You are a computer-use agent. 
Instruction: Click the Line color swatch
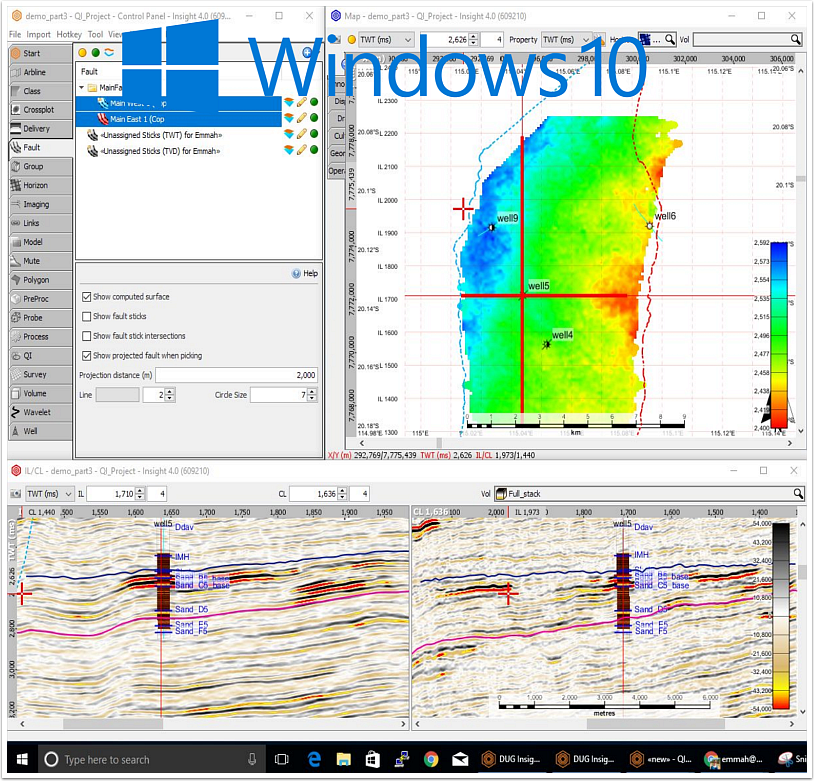click(117, 395)
